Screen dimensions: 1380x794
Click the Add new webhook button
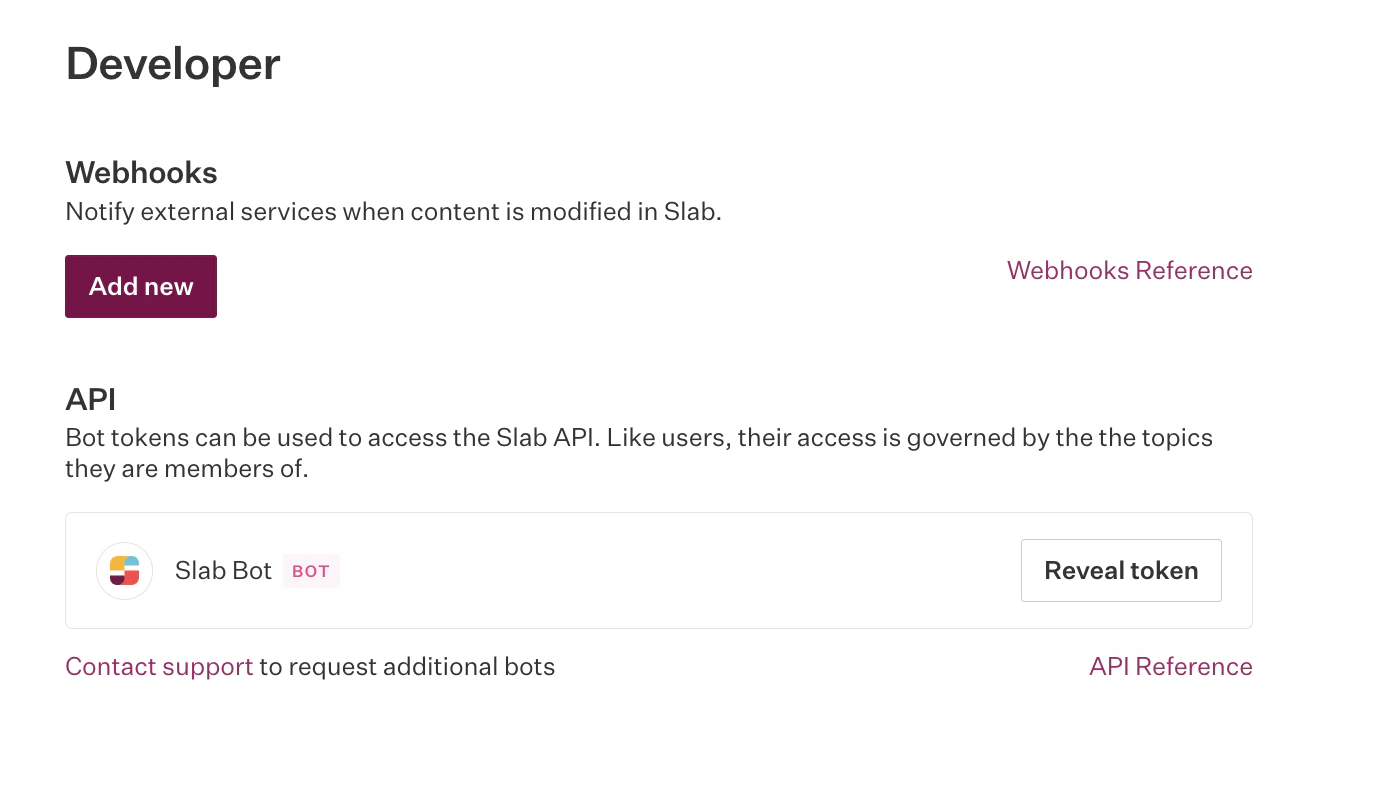tap(140, 286)
